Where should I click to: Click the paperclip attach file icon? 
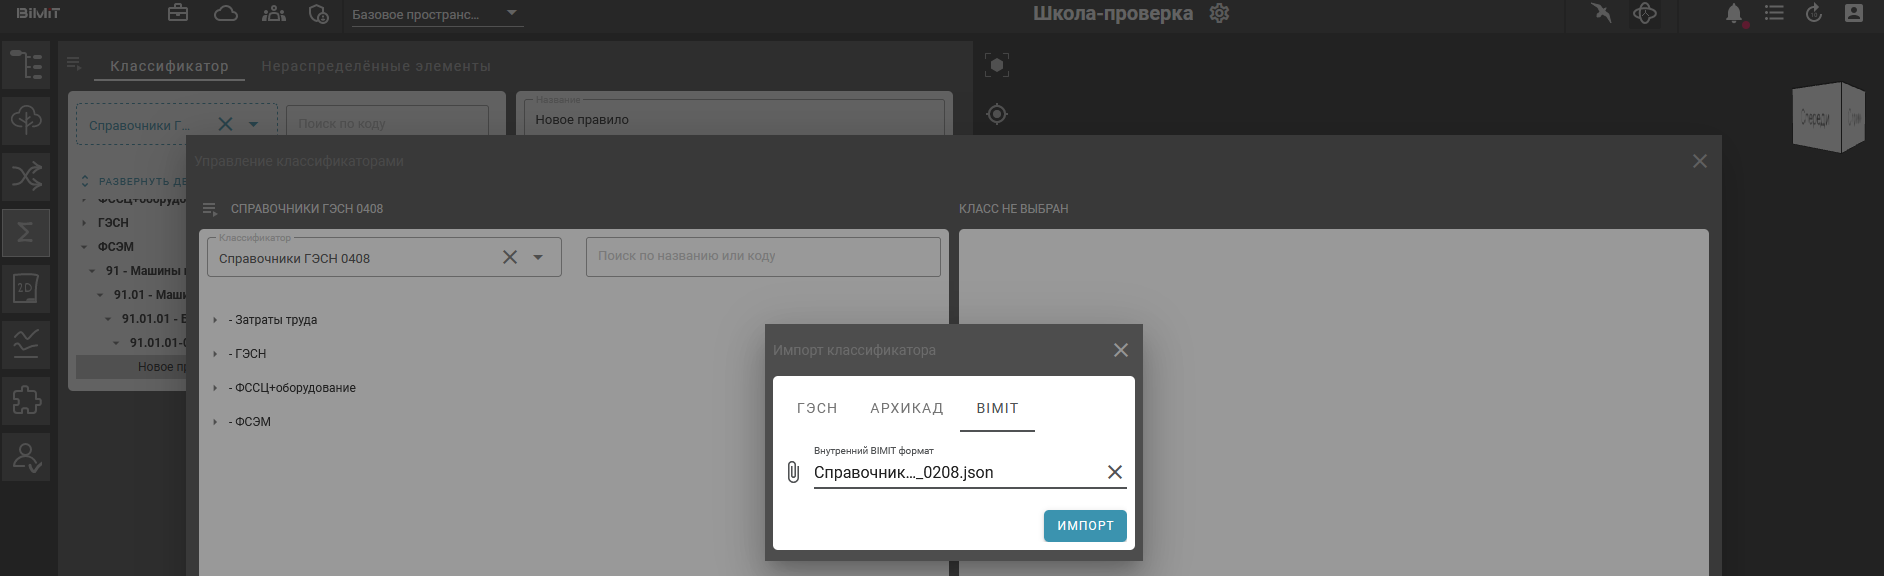[x=793, y=472]
